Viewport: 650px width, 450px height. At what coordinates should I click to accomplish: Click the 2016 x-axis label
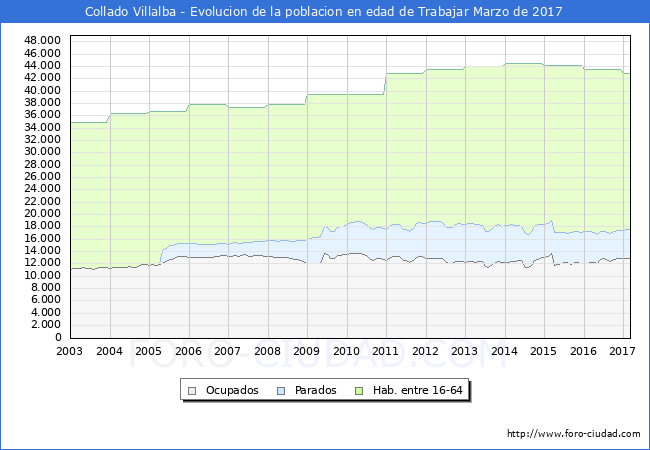click(x=583, y=351)
